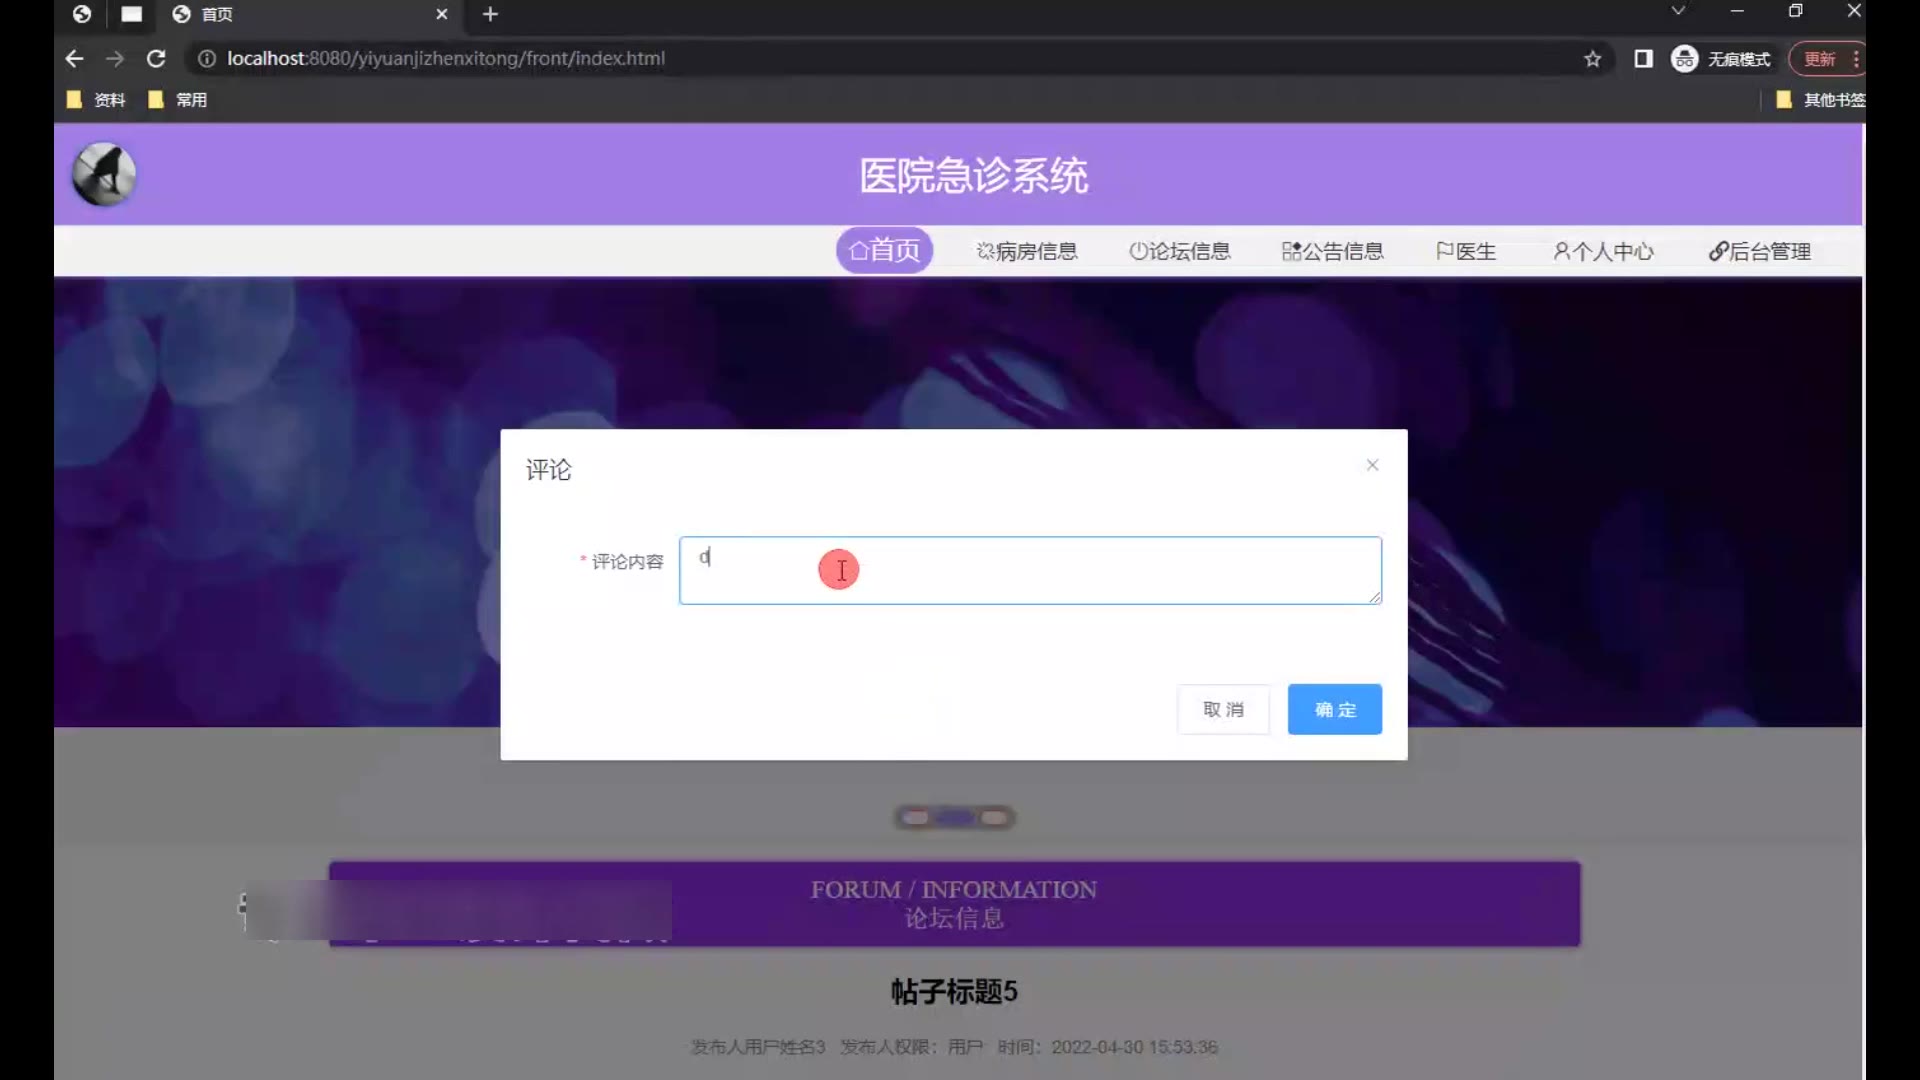Expand the 其他书签 bookmarks folder

[x=1820, y=100]
